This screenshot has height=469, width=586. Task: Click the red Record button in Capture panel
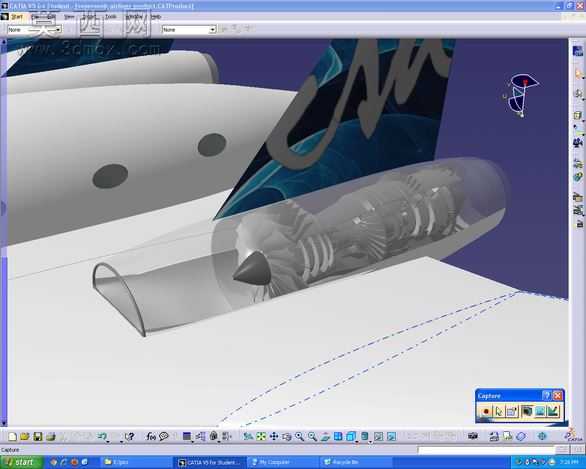(485, 411)
